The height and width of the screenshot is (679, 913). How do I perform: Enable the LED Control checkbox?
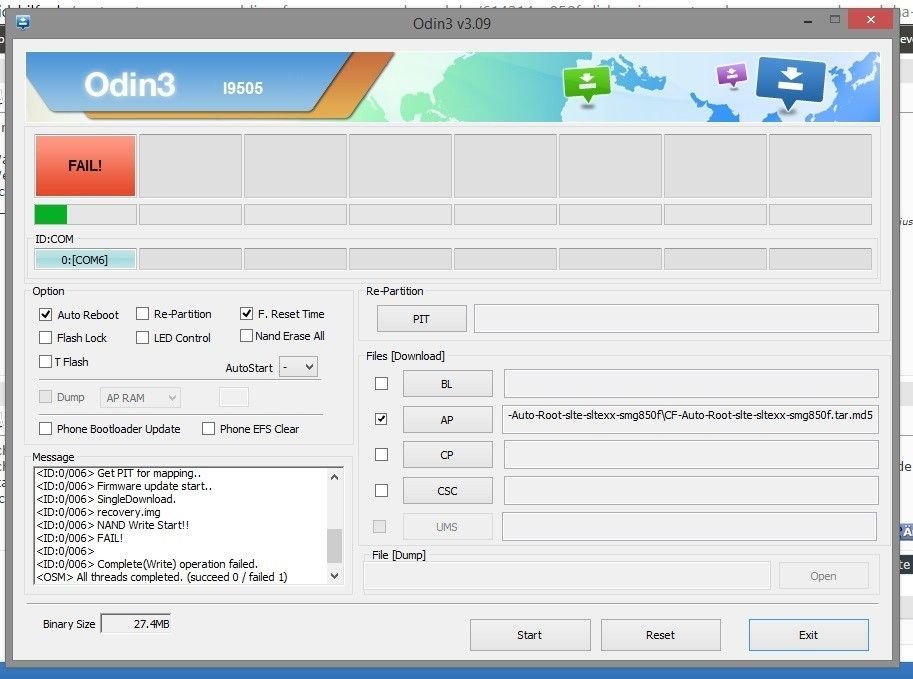142,338
